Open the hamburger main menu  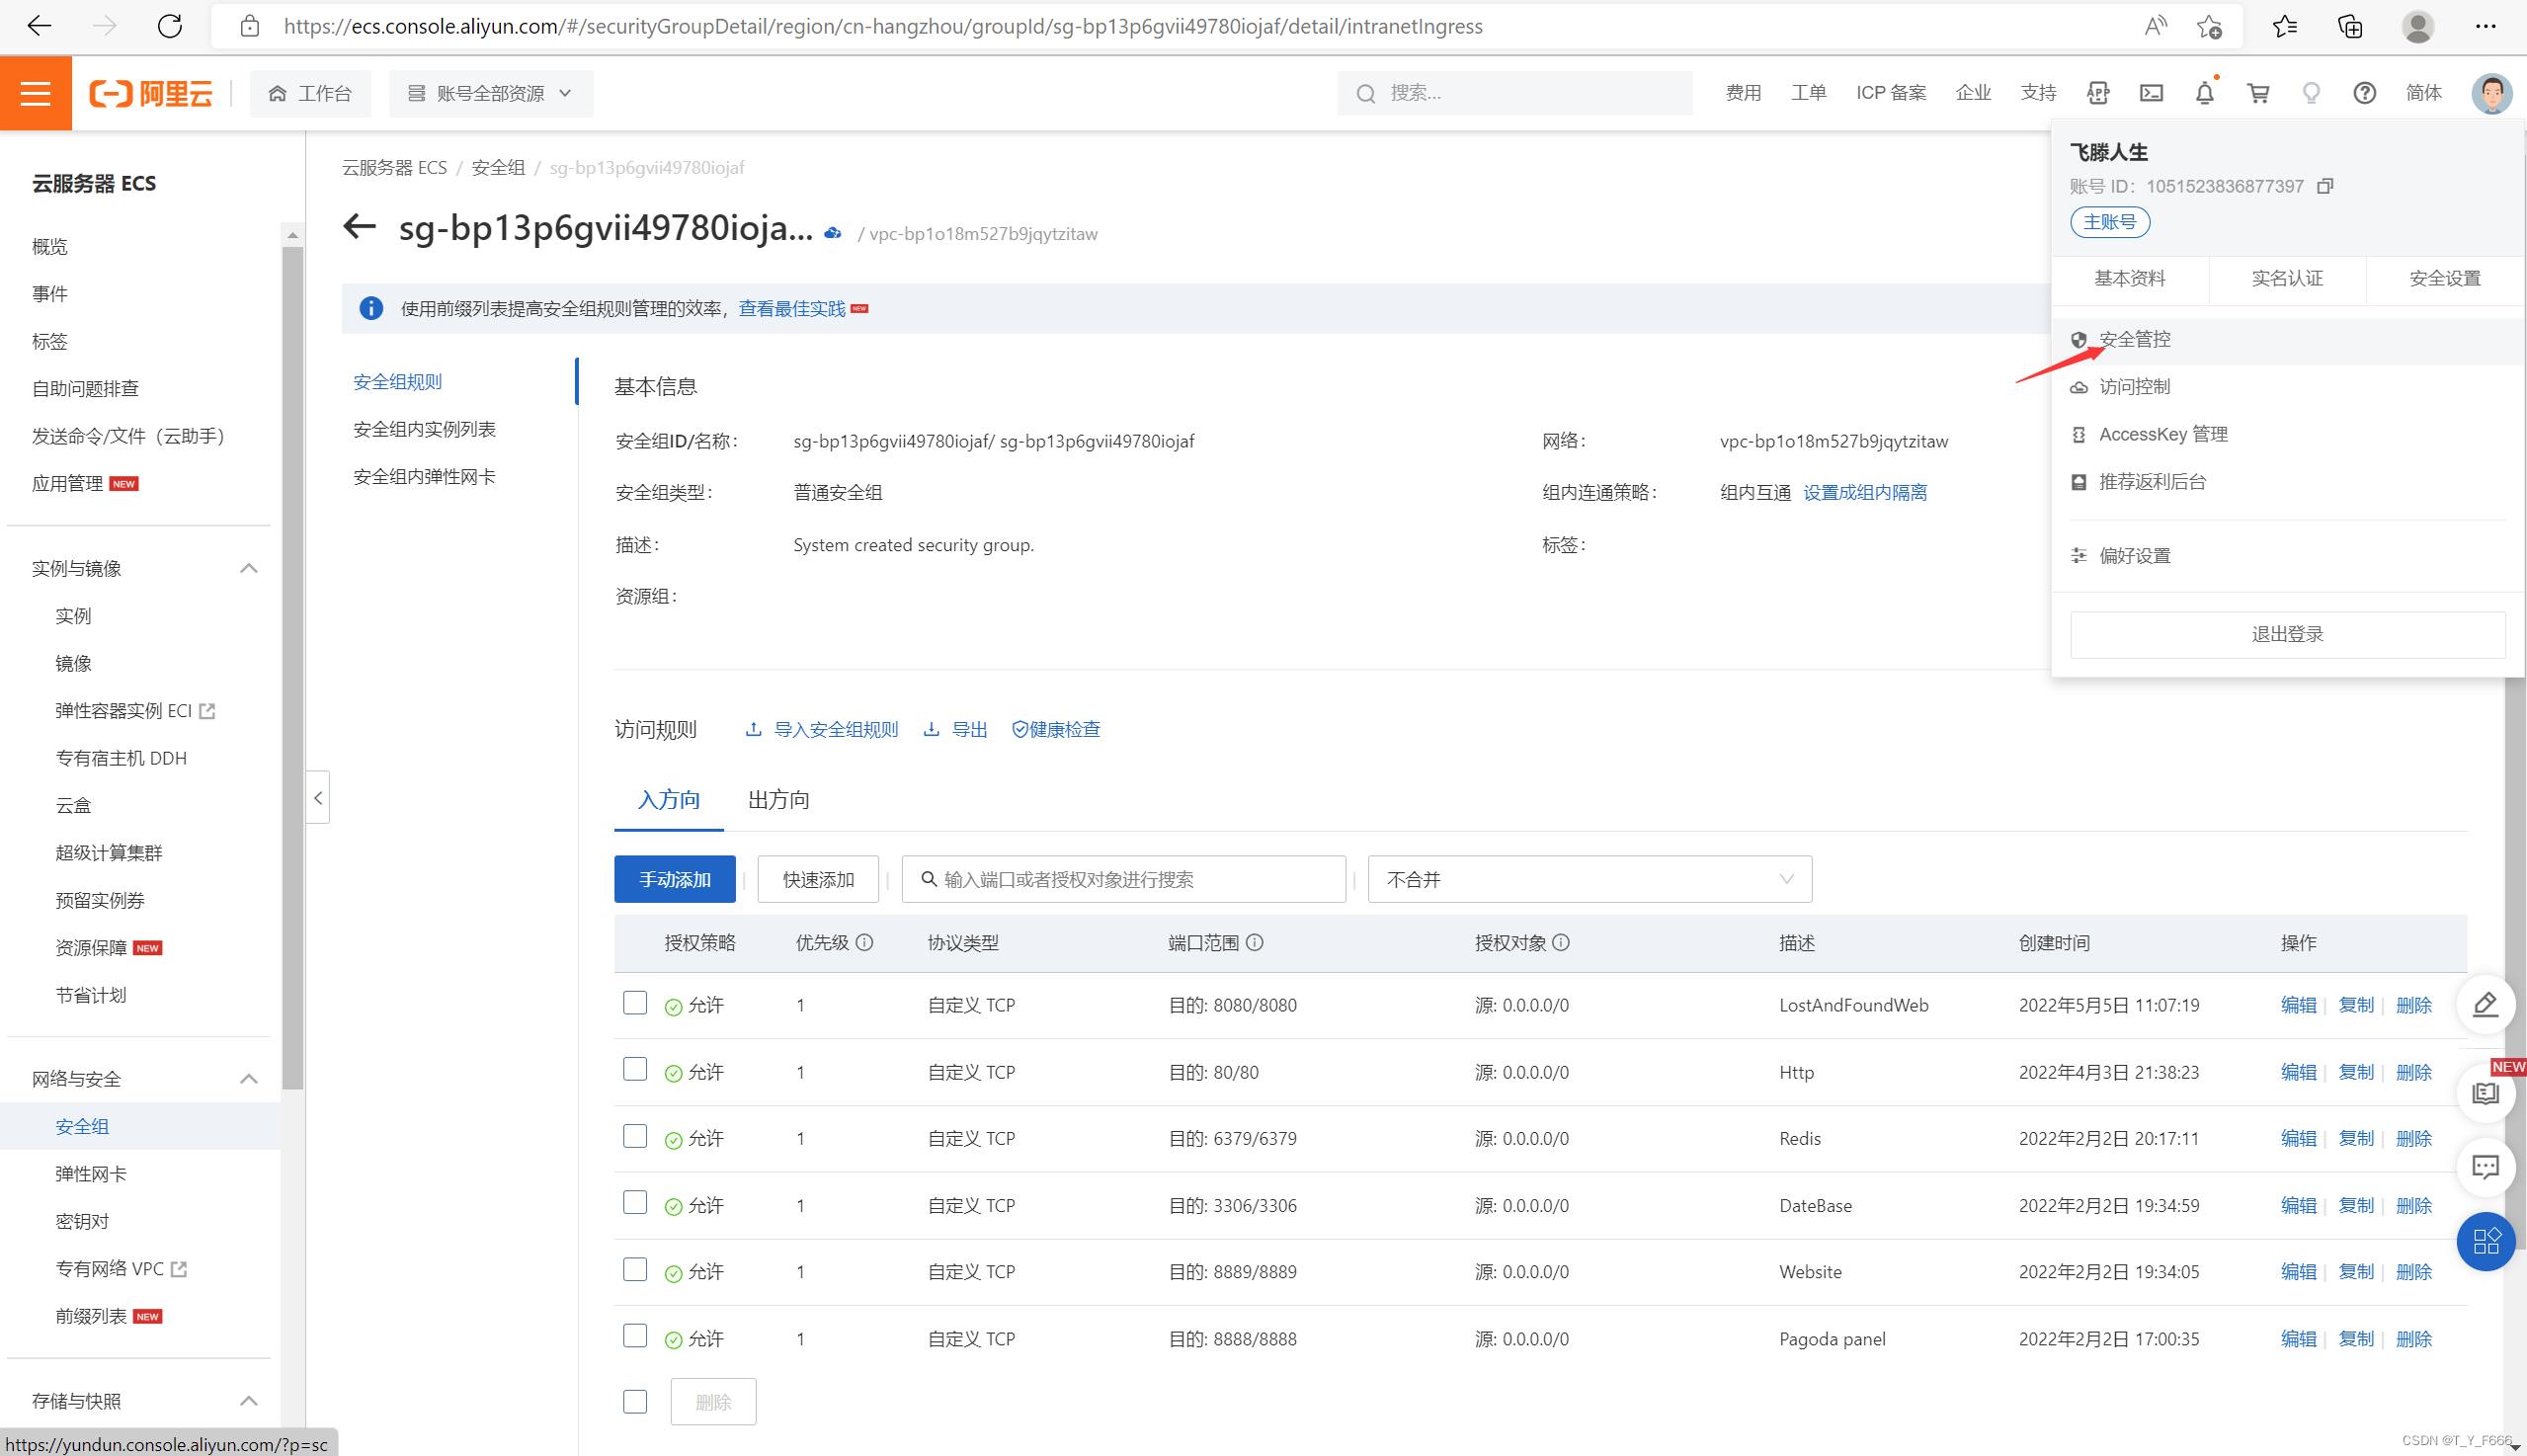[x=36, y=93]
